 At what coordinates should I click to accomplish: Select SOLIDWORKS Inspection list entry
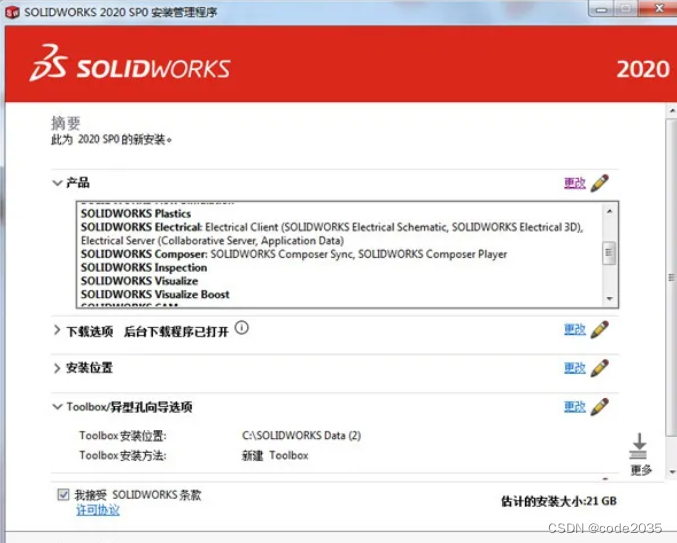click(x=144, y=268)
